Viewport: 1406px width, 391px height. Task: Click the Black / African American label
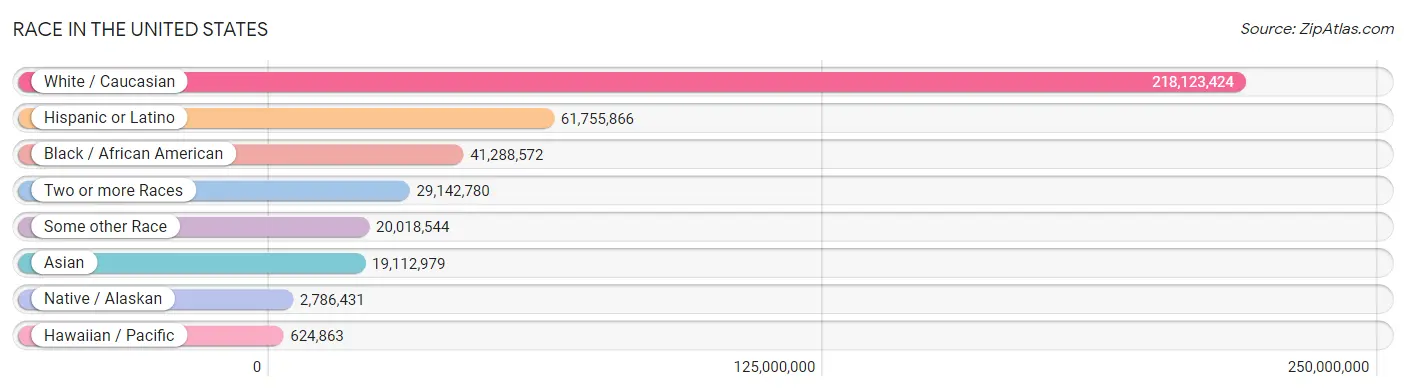click(x=133, y=154)
